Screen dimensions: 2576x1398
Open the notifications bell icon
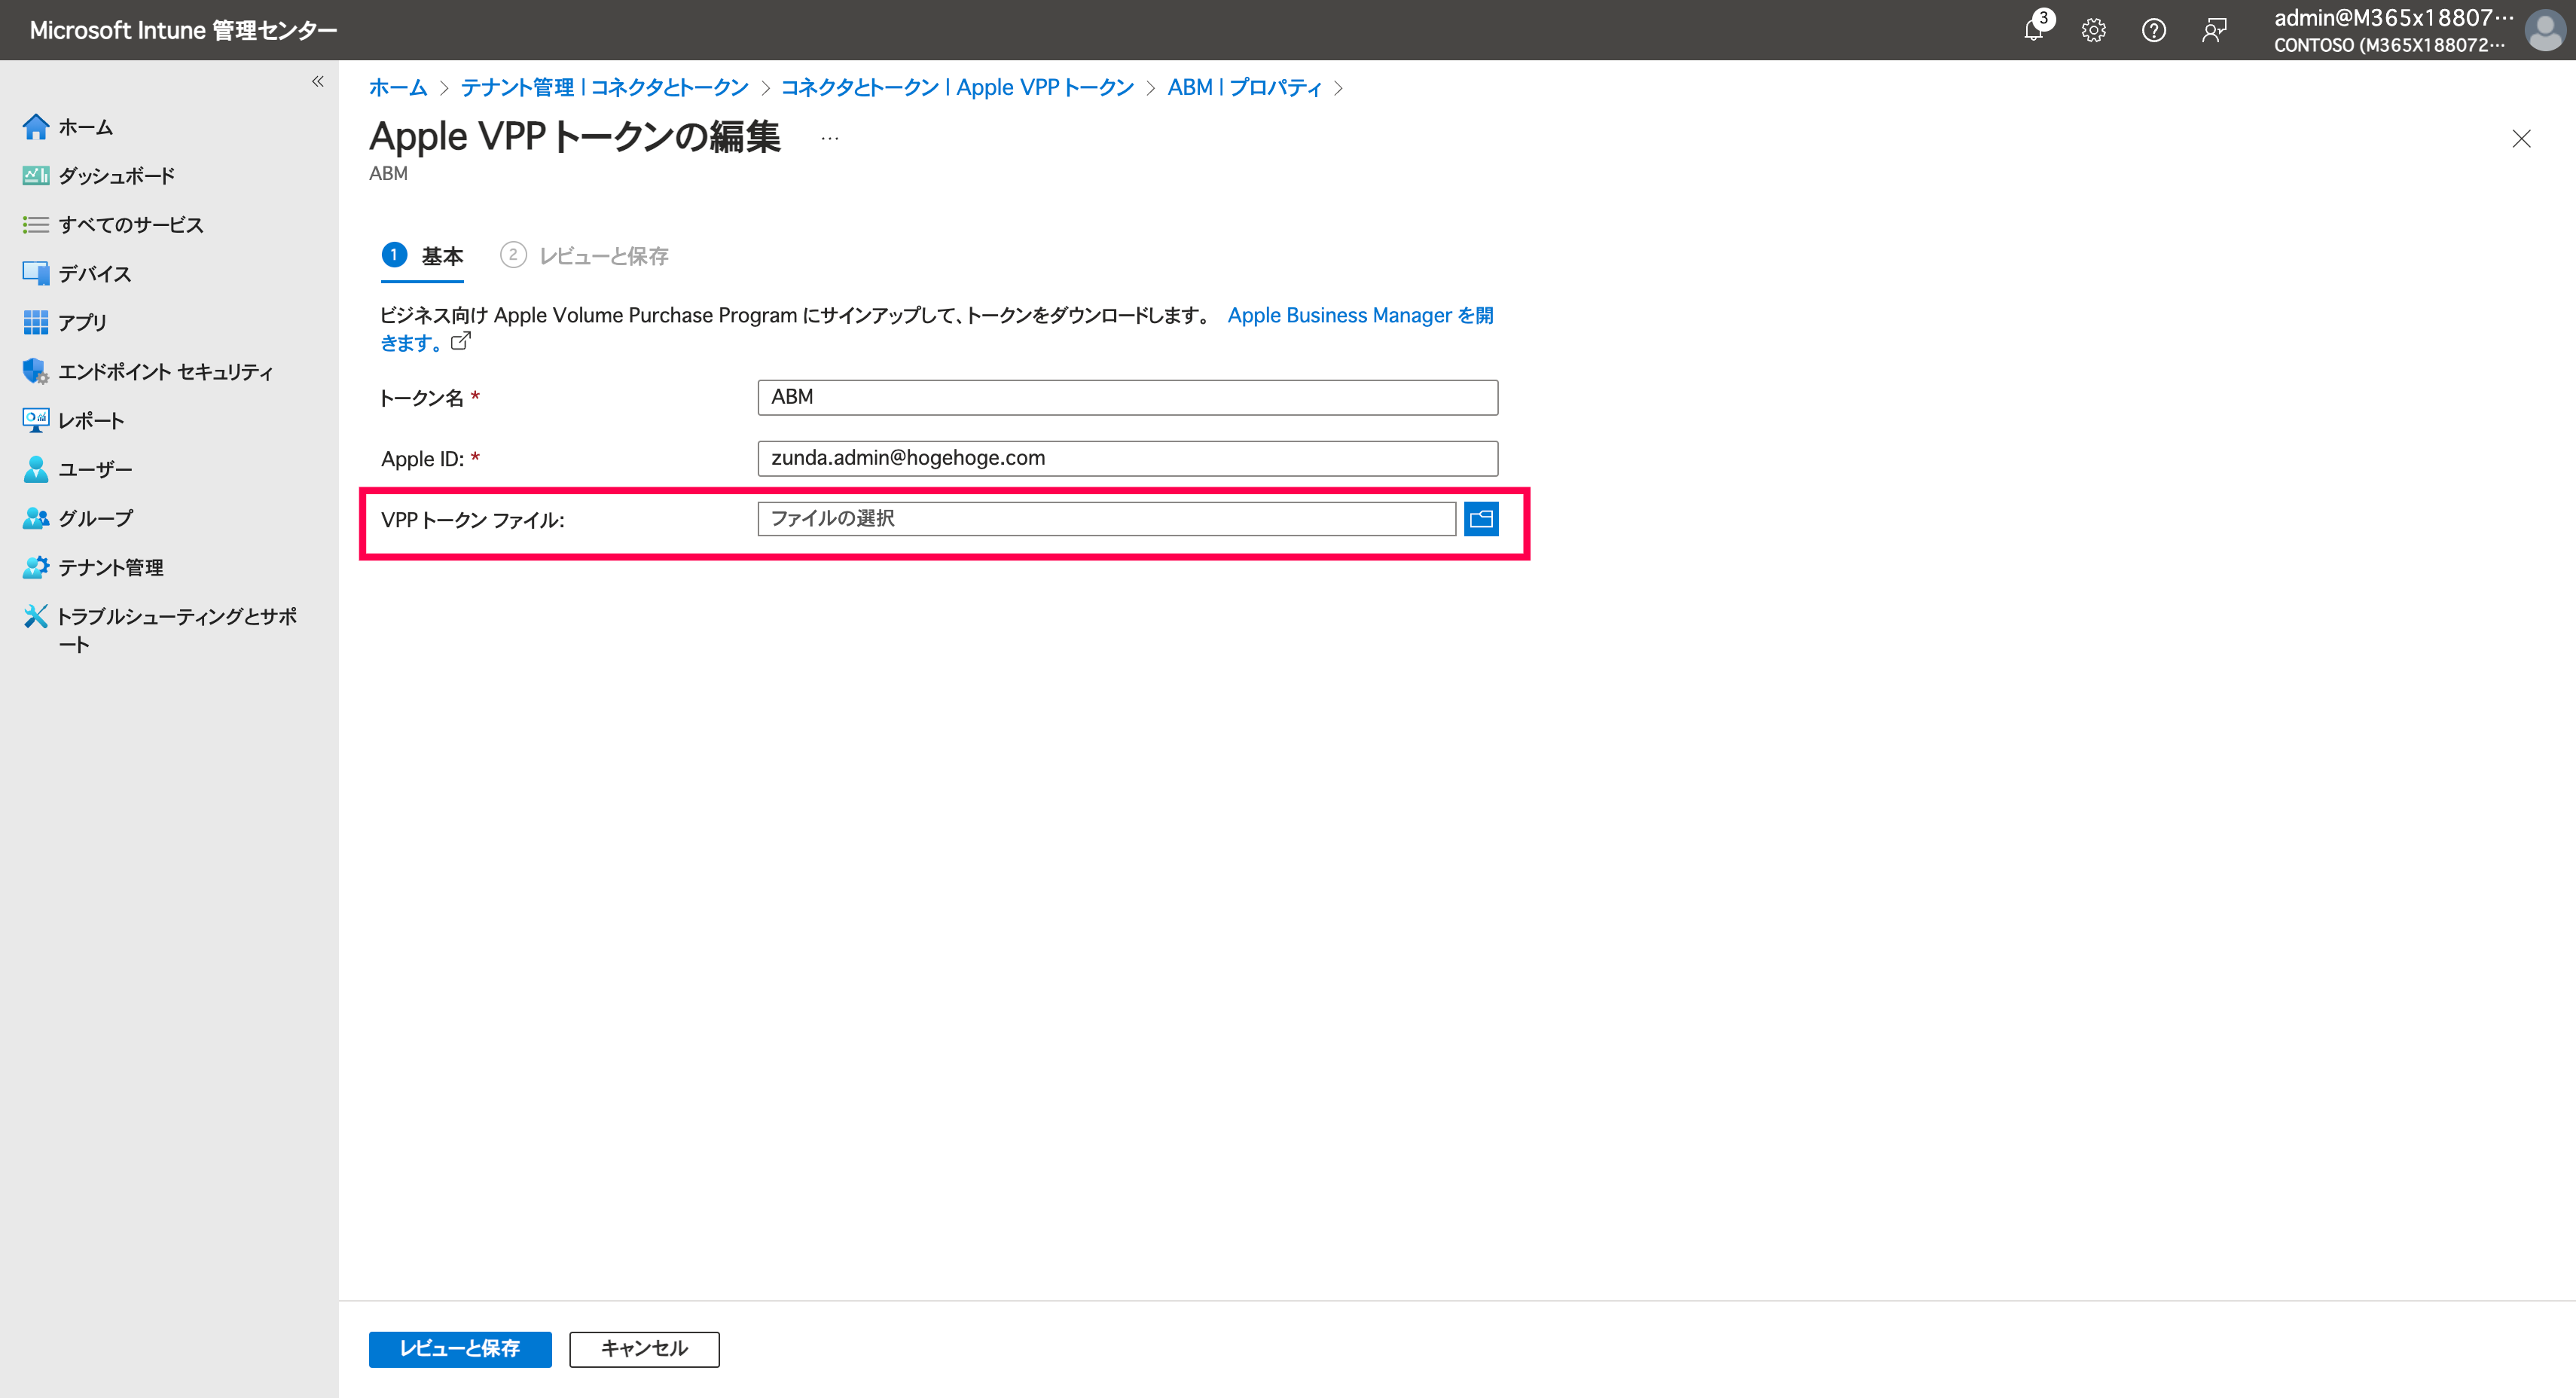[2033, 30]
